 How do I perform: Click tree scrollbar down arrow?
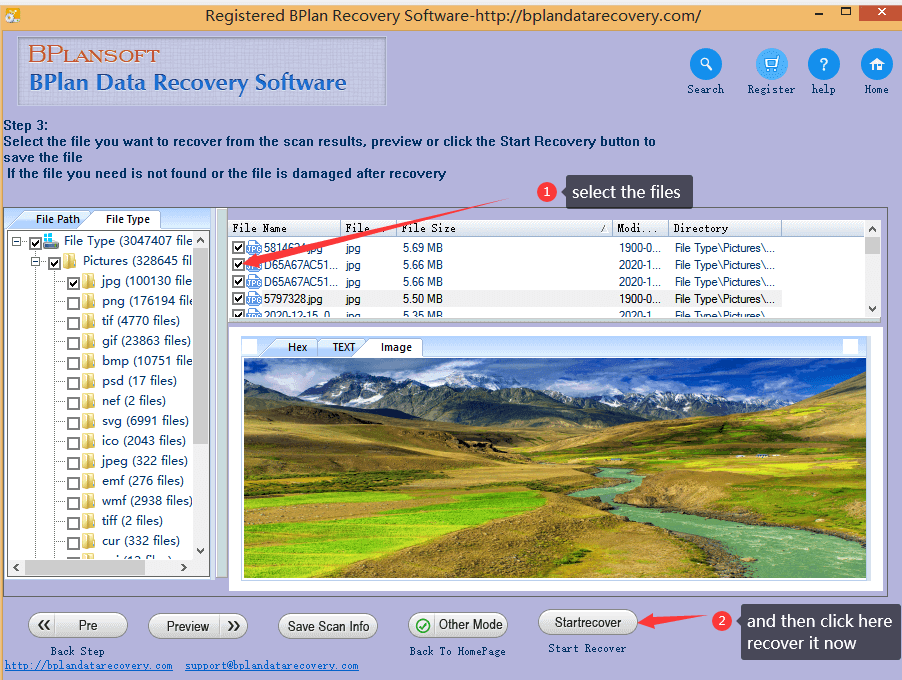click(200, 551)
